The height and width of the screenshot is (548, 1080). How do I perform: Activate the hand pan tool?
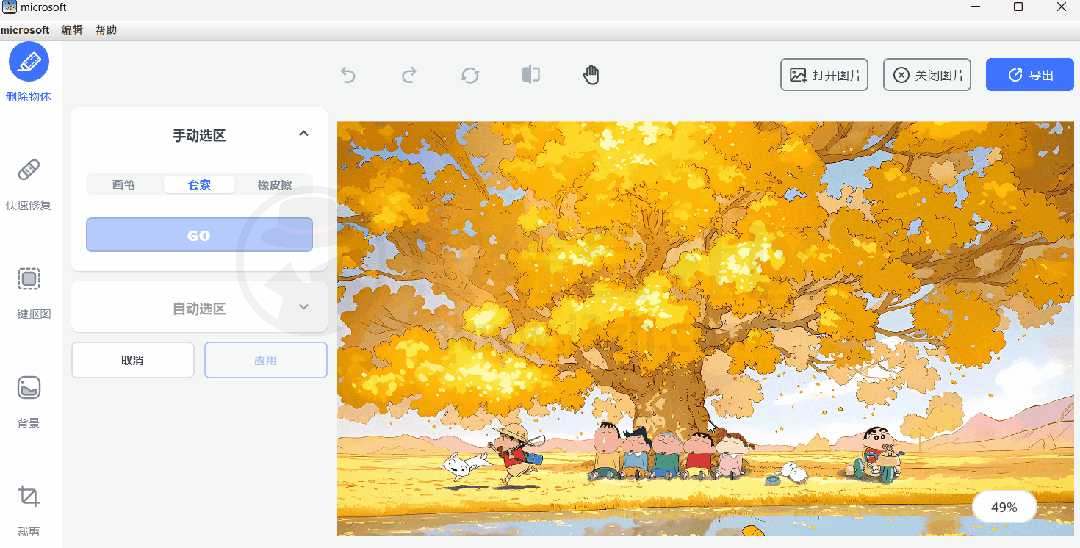point(592,75)
